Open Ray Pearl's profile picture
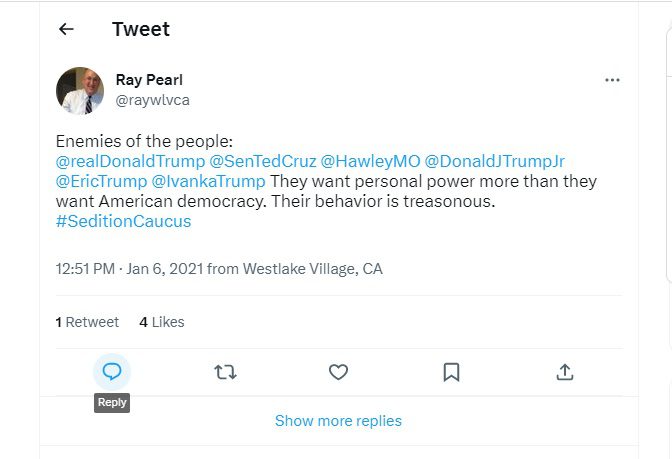Screen dimensions: 672x459 coord(80,90)
